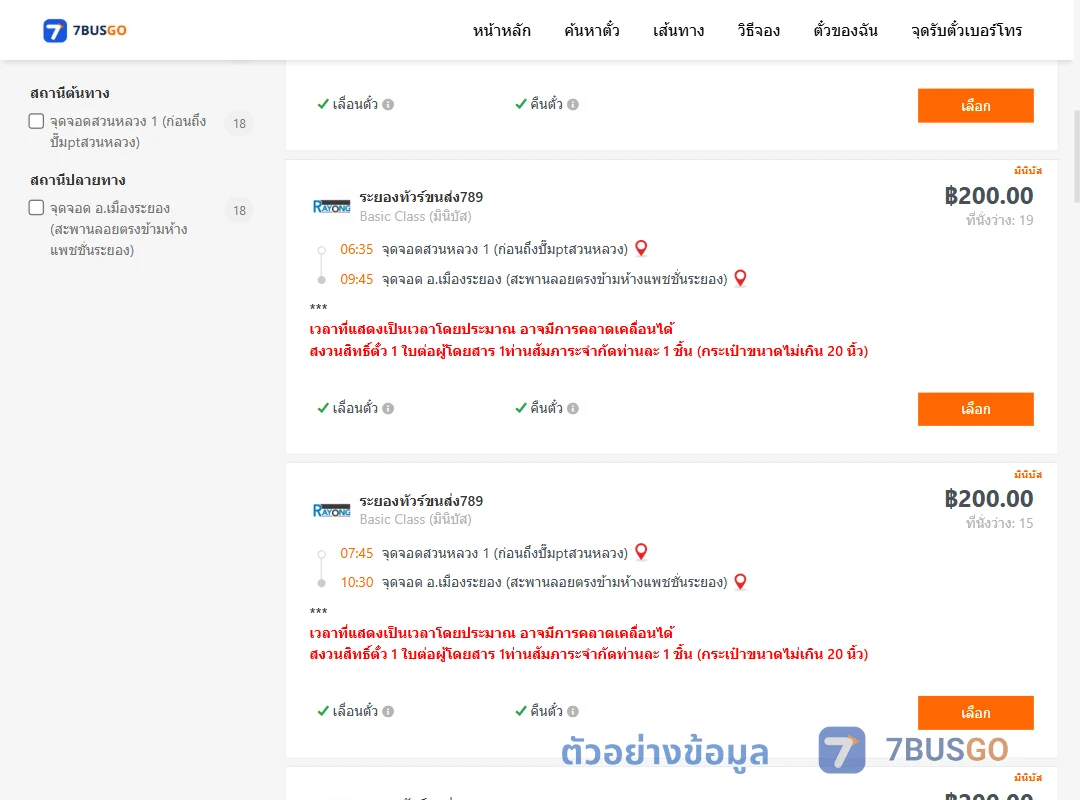
Task: Open map pin for 07:45 จุดจอดสวนหลวง 1
Action: click(x=641, y=552)
